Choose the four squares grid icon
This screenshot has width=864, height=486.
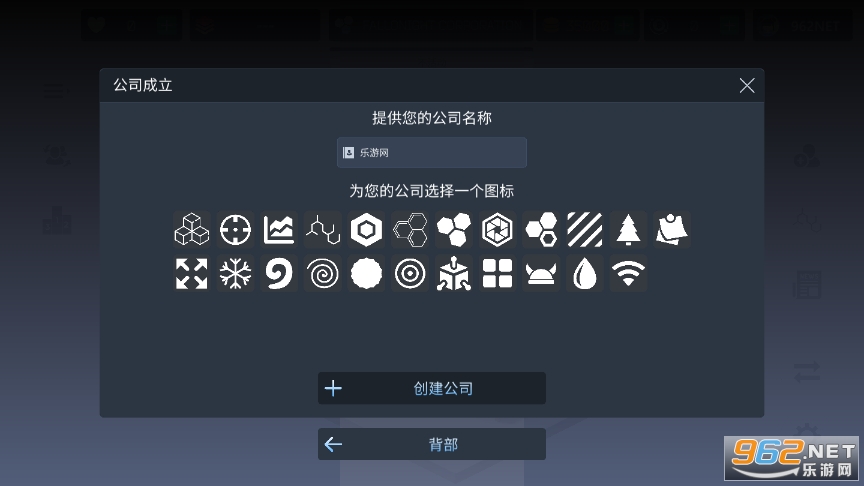pos(498,273)
